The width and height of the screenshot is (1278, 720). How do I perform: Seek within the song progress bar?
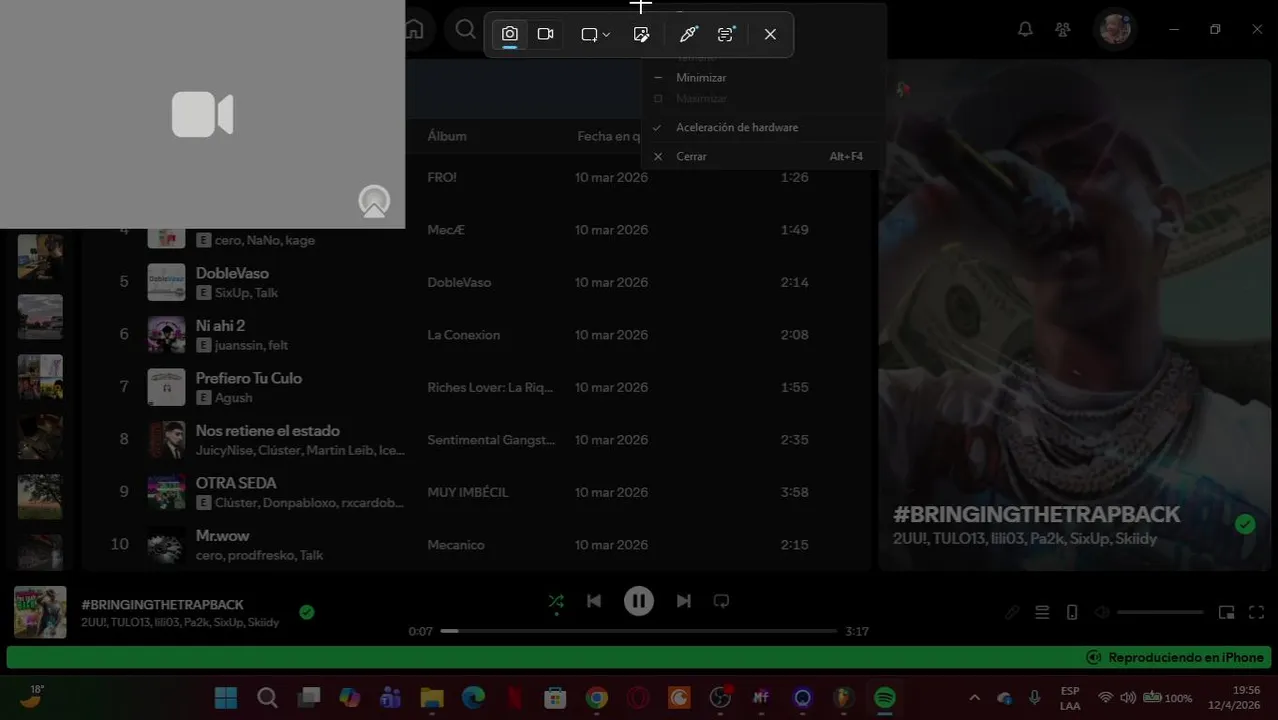click(639, 631)
